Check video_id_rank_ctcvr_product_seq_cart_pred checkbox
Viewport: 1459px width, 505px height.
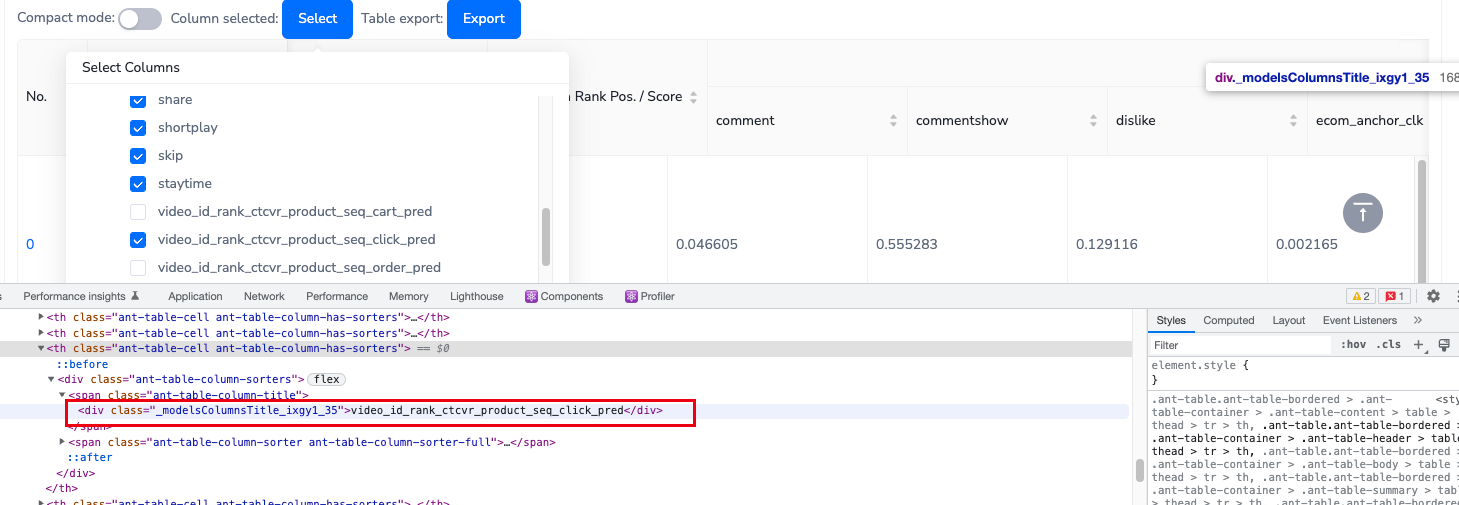point(138,212)
